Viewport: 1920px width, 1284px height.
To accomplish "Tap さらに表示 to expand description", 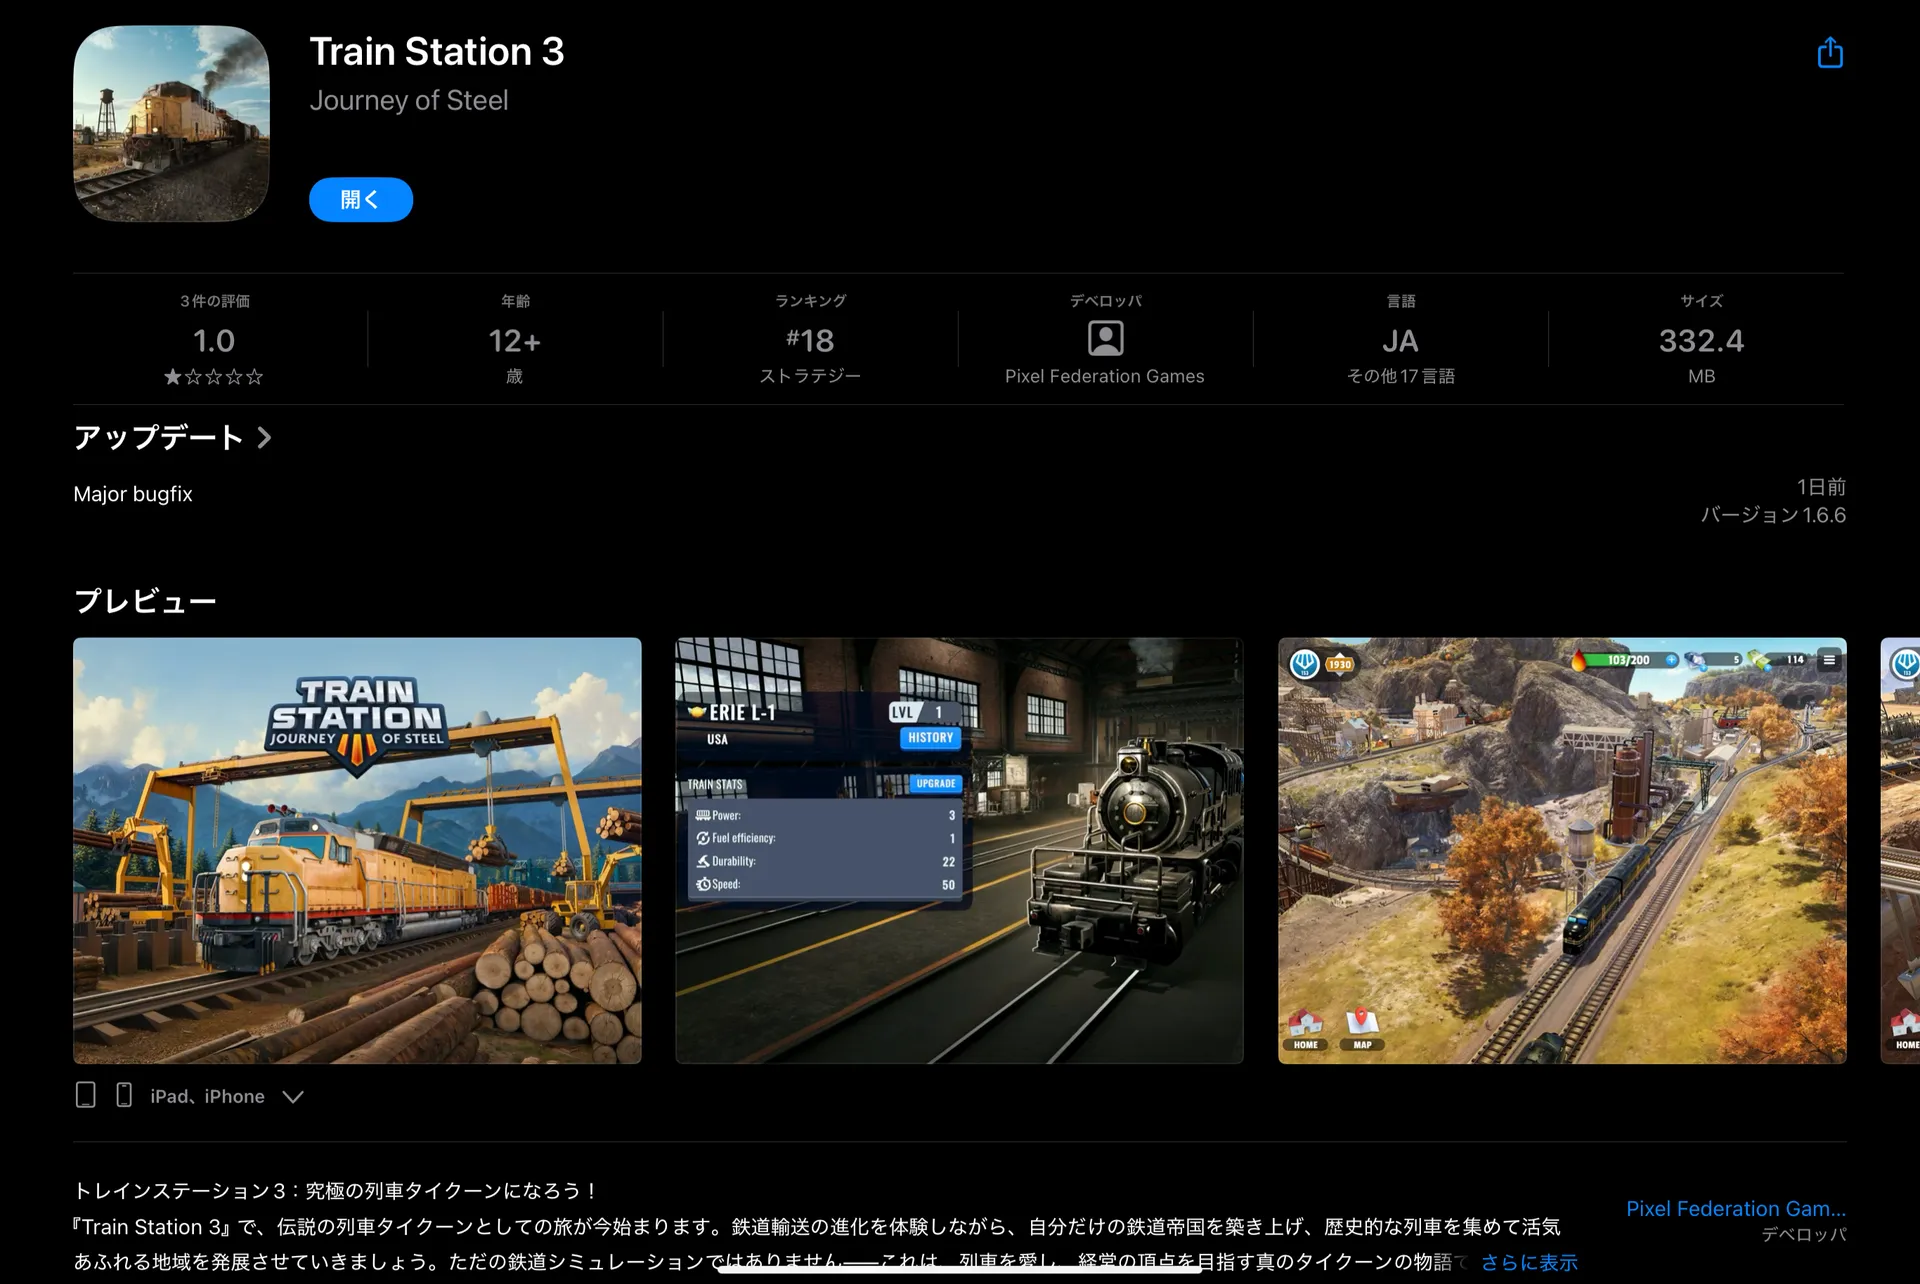I will point(1529,1262).
